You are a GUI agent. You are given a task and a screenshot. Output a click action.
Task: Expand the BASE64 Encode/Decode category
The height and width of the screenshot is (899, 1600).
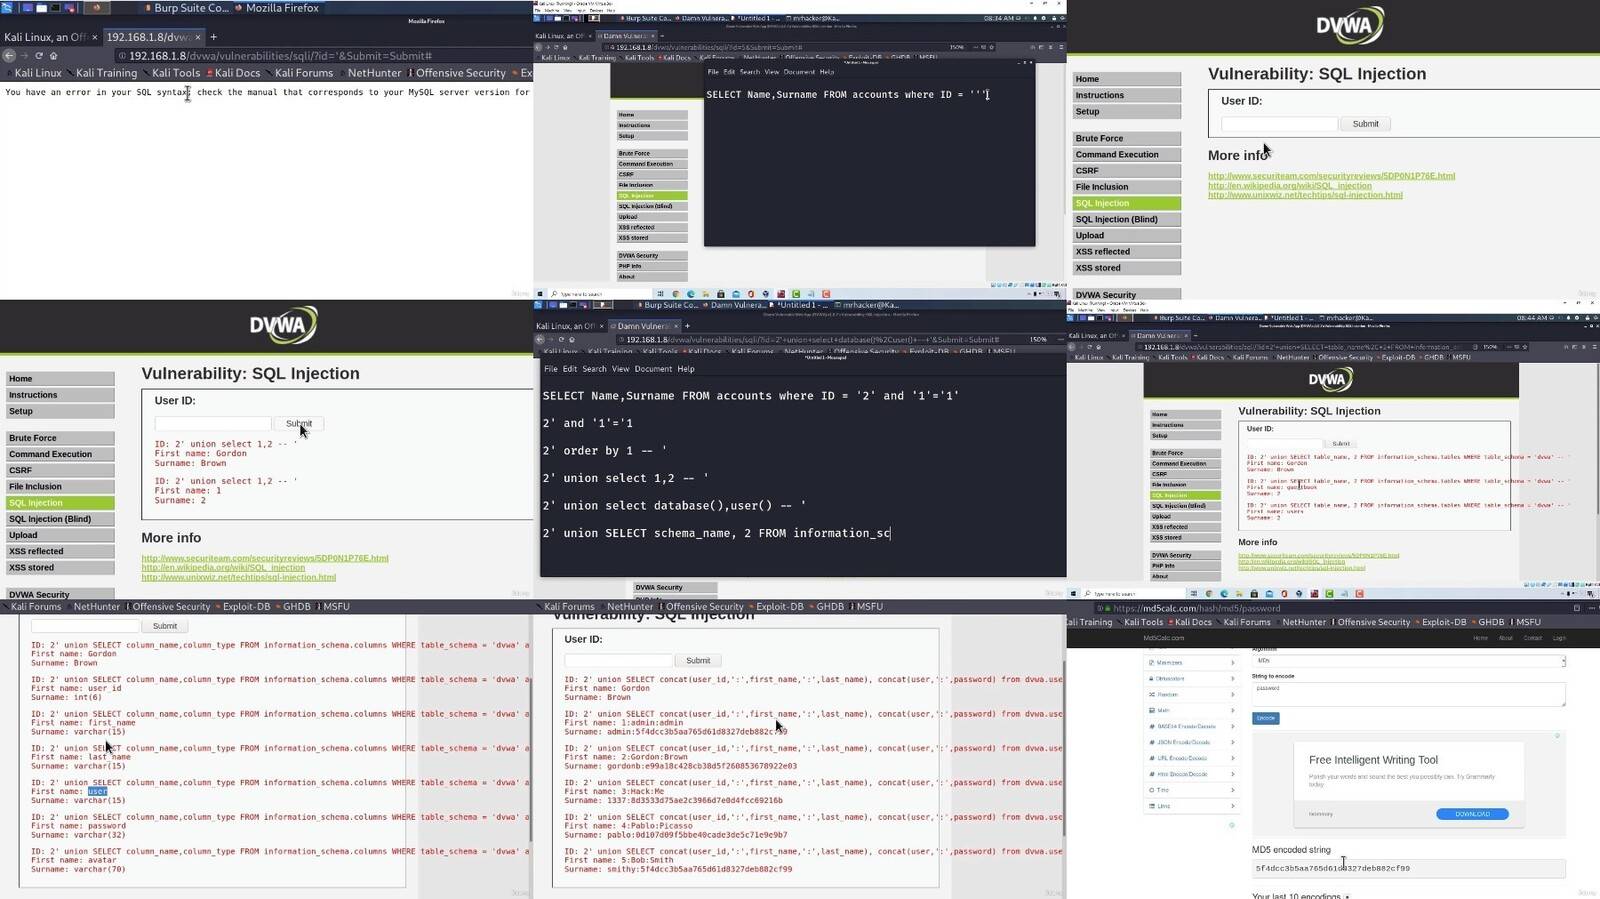[x=1191, y=726]
